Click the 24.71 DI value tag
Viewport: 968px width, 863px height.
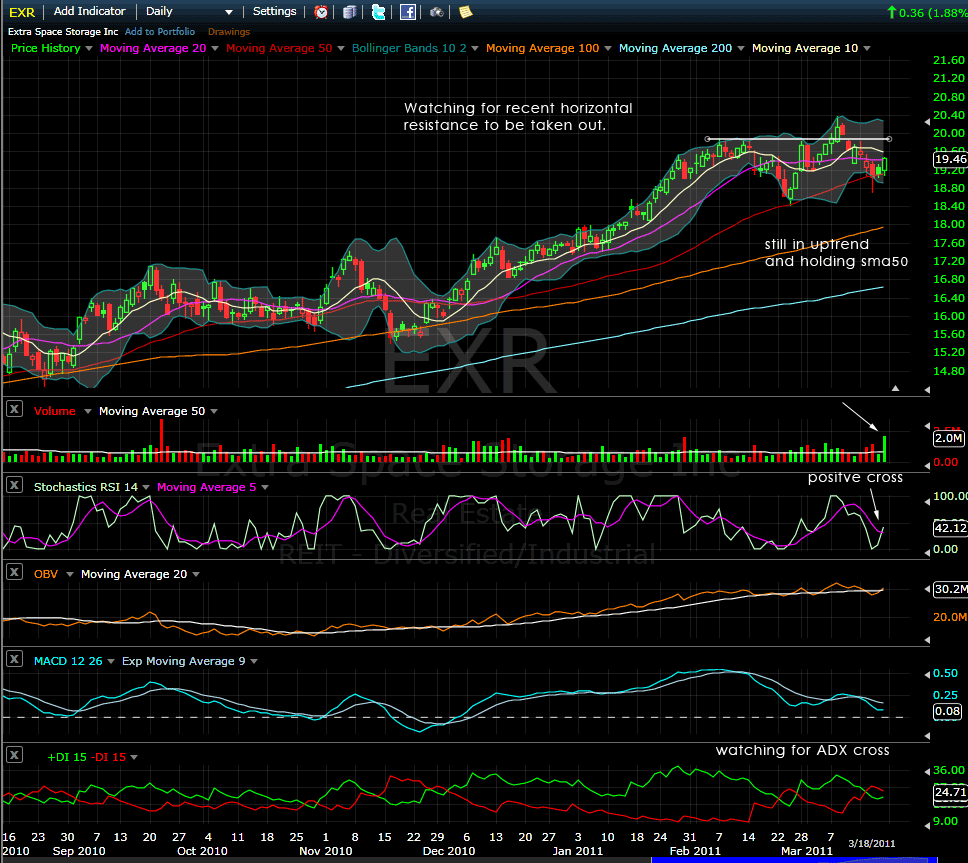pos(950,792)
